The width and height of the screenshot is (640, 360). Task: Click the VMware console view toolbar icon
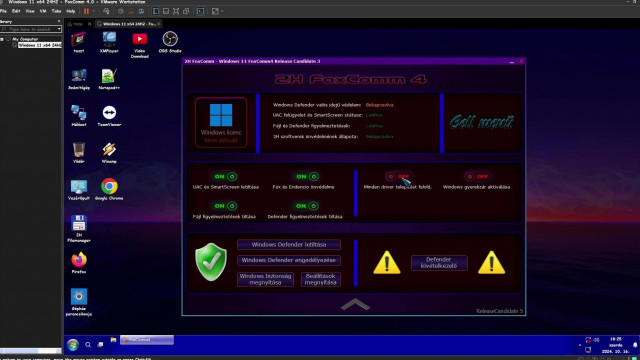[x=200, y=11]
